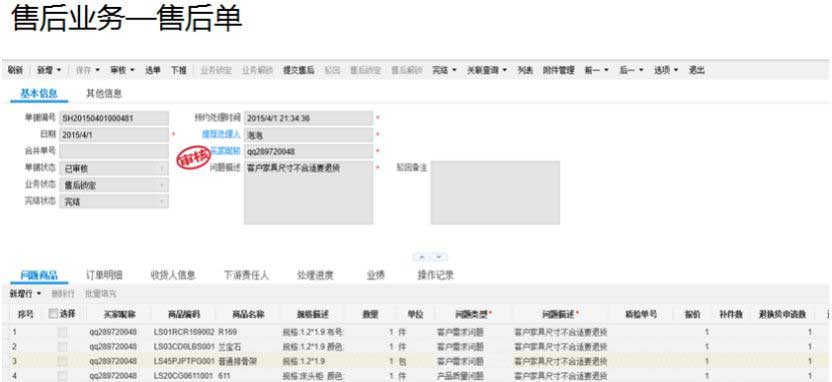The width and height of the screenshot is (832, 382).
Task: Tick the checkbox in row 1
Action: 63,333
